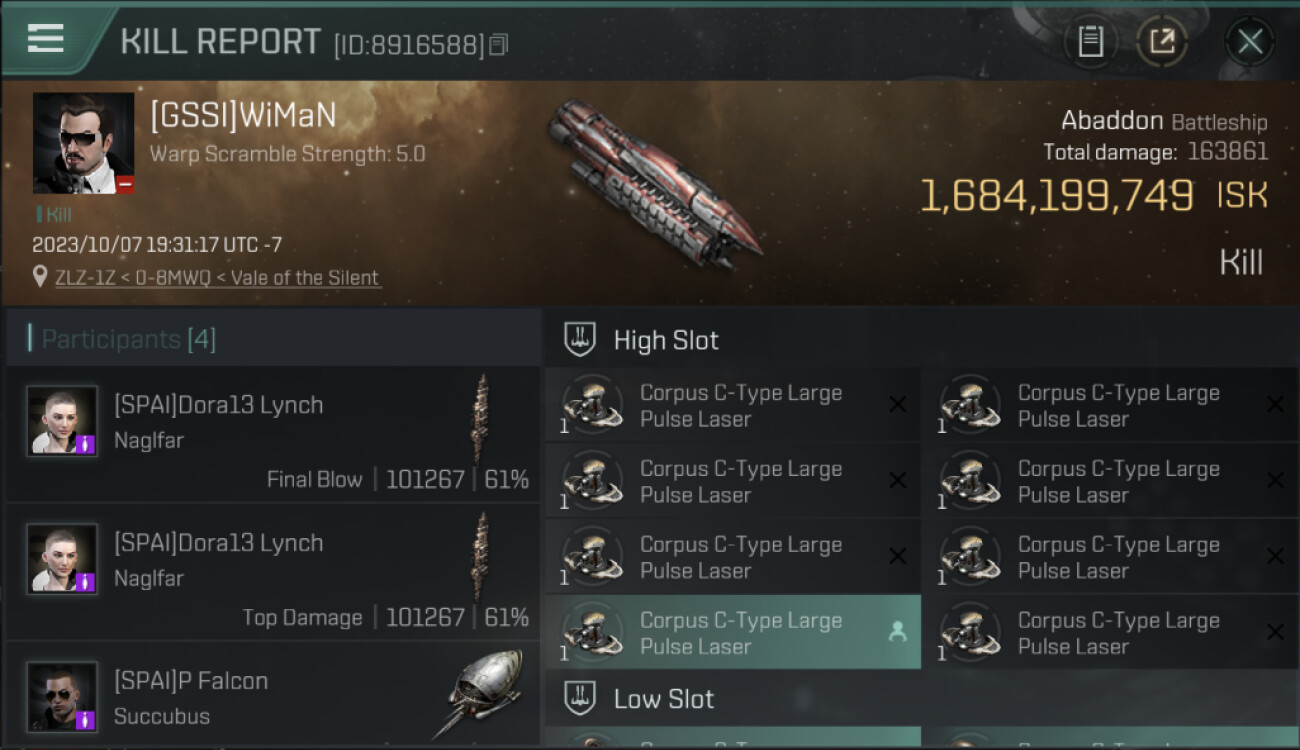Screen dimensions: 1300x750
Task: Click the location pin icon
Action: (x=40, y=277)
